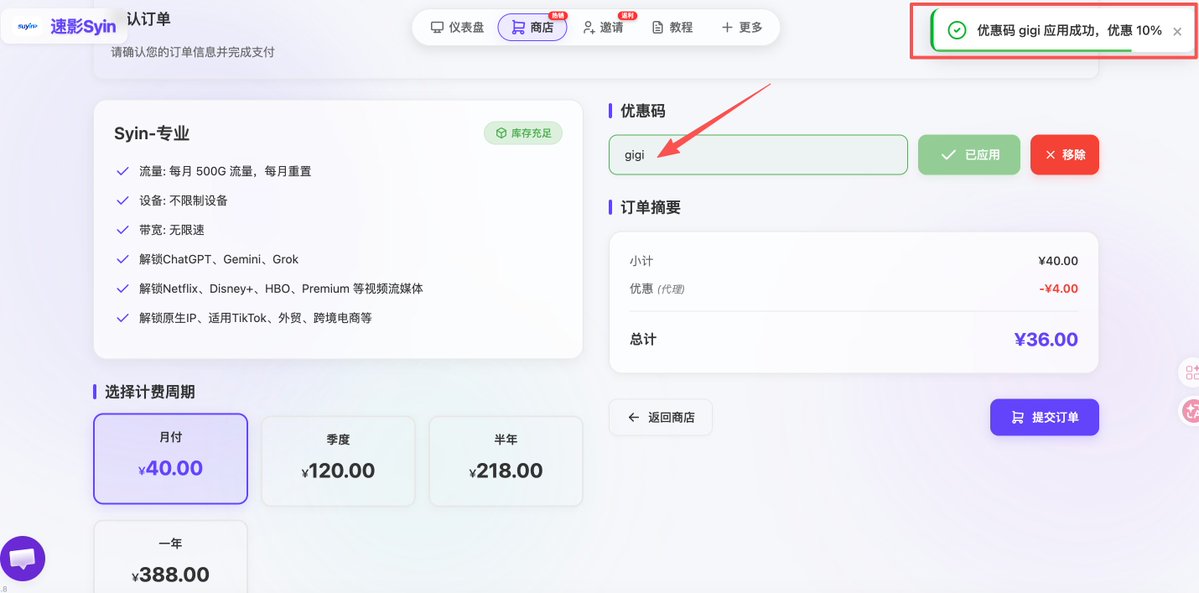1199x593 pixels.
Task: Click the 设备: 不限制设备 feature line
Action: (x=183, y=200)
